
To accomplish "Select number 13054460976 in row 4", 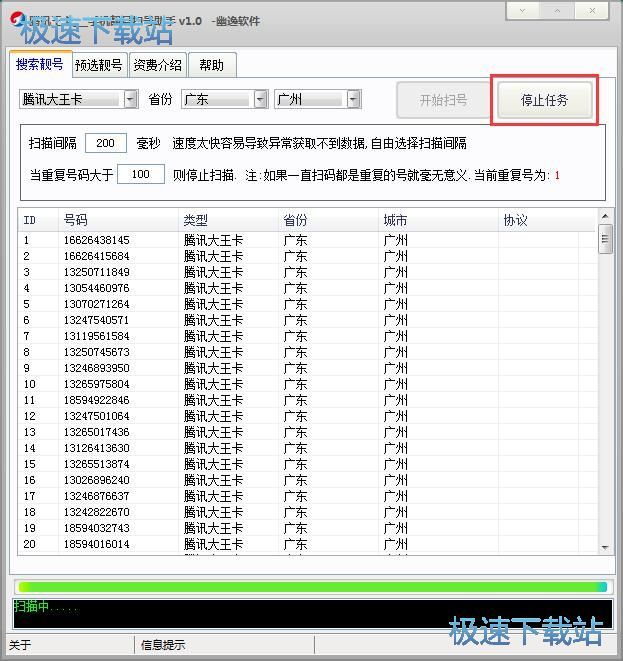I will [97, 288].
